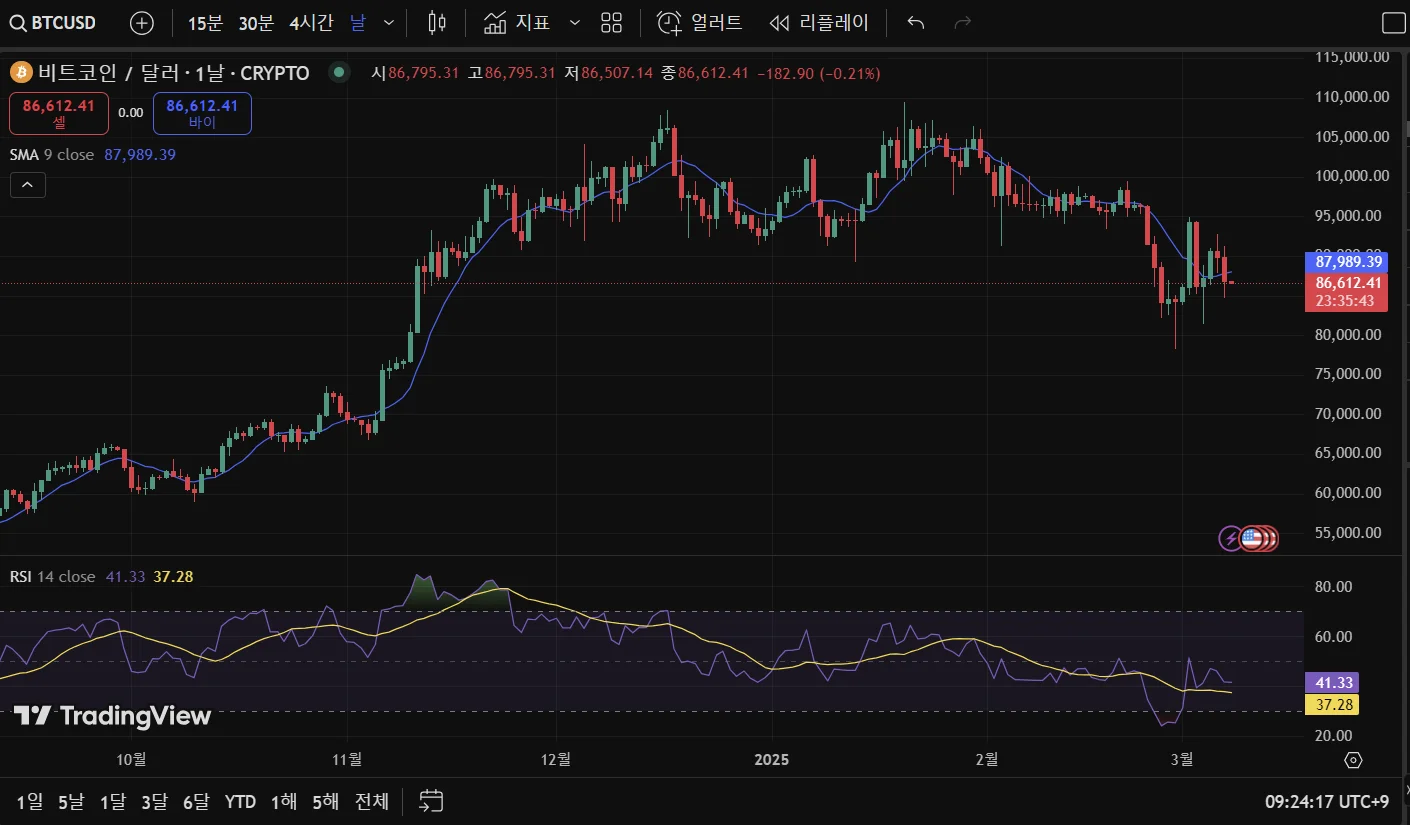Click the red 셀 sell button
This screenshot has width=1410, height=825.
(x=59, y=113)
